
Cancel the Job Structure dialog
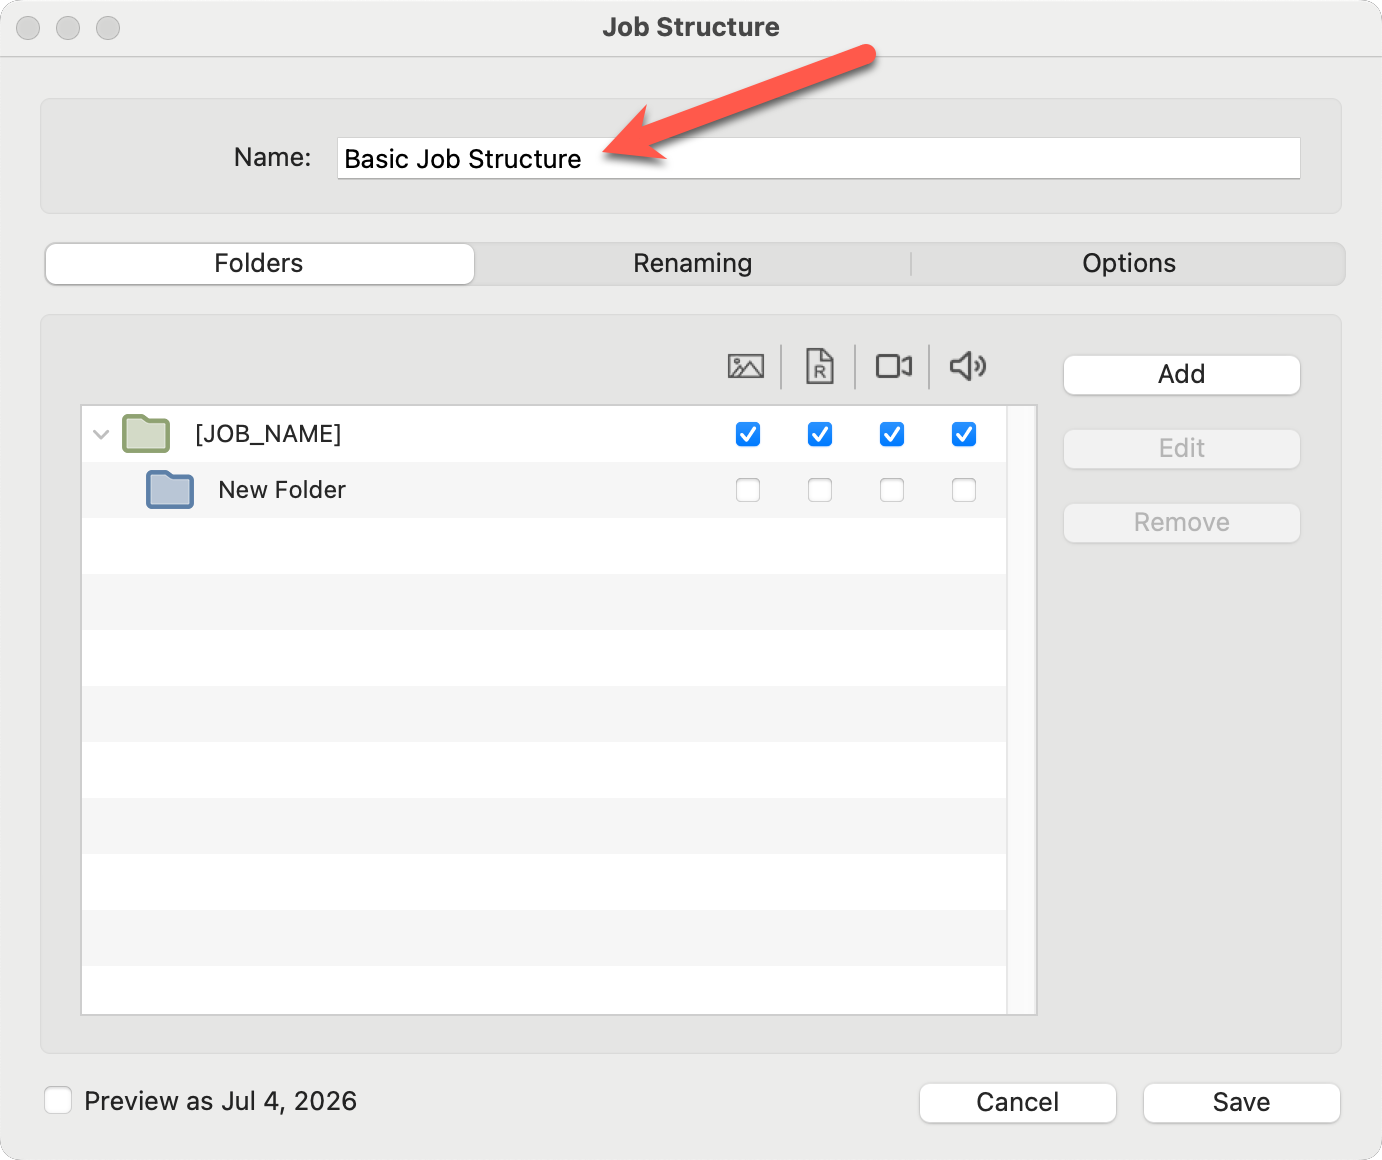(1017, 1102)
